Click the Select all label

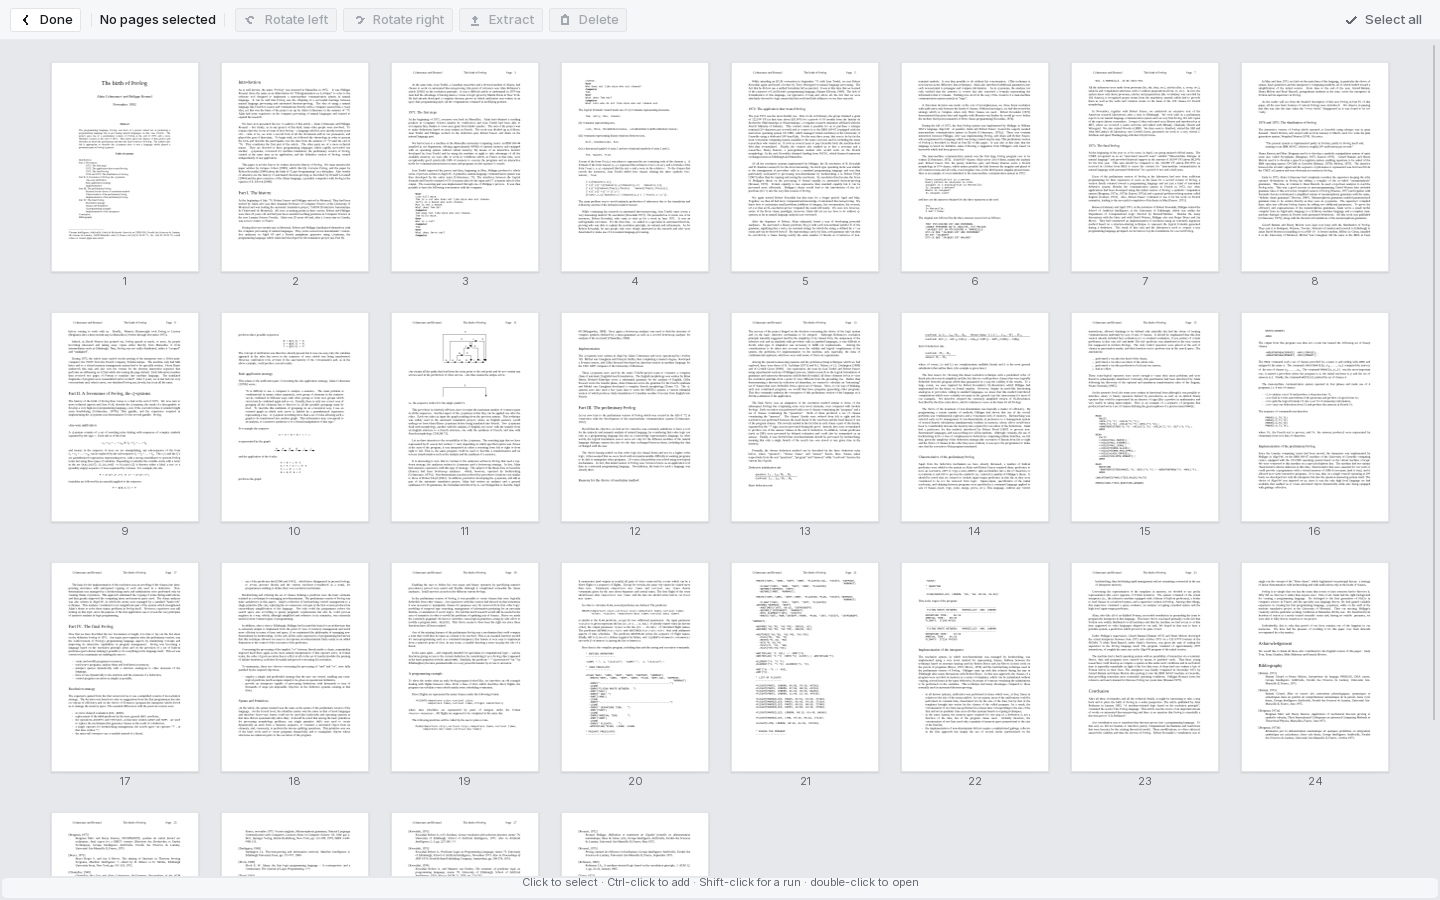coord(1393,20)
